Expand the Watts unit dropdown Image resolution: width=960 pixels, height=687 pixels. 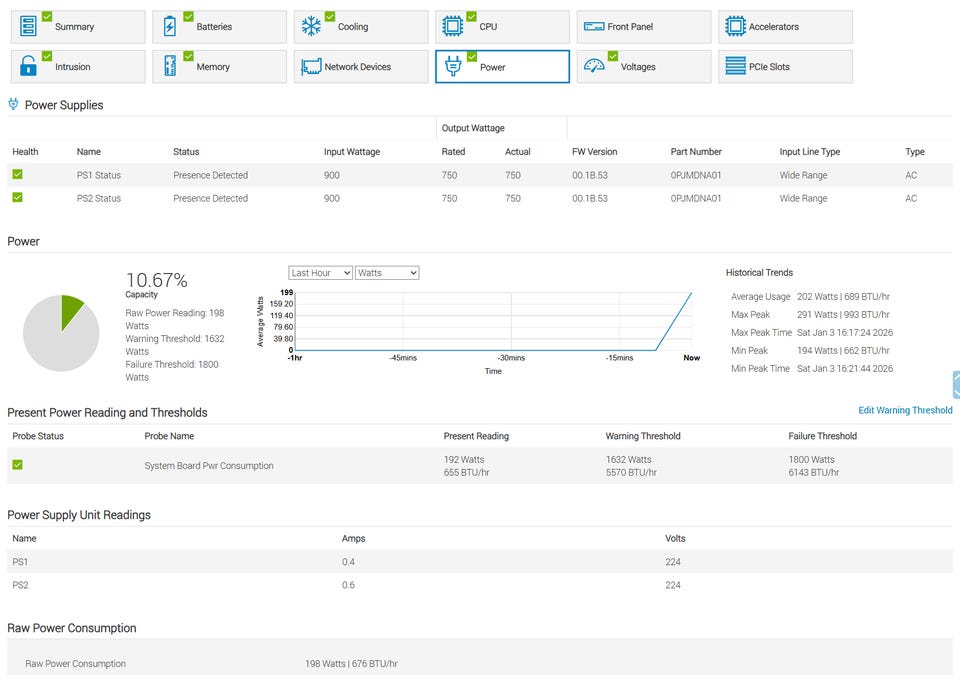pyautogui.click(x=386, y=273)
